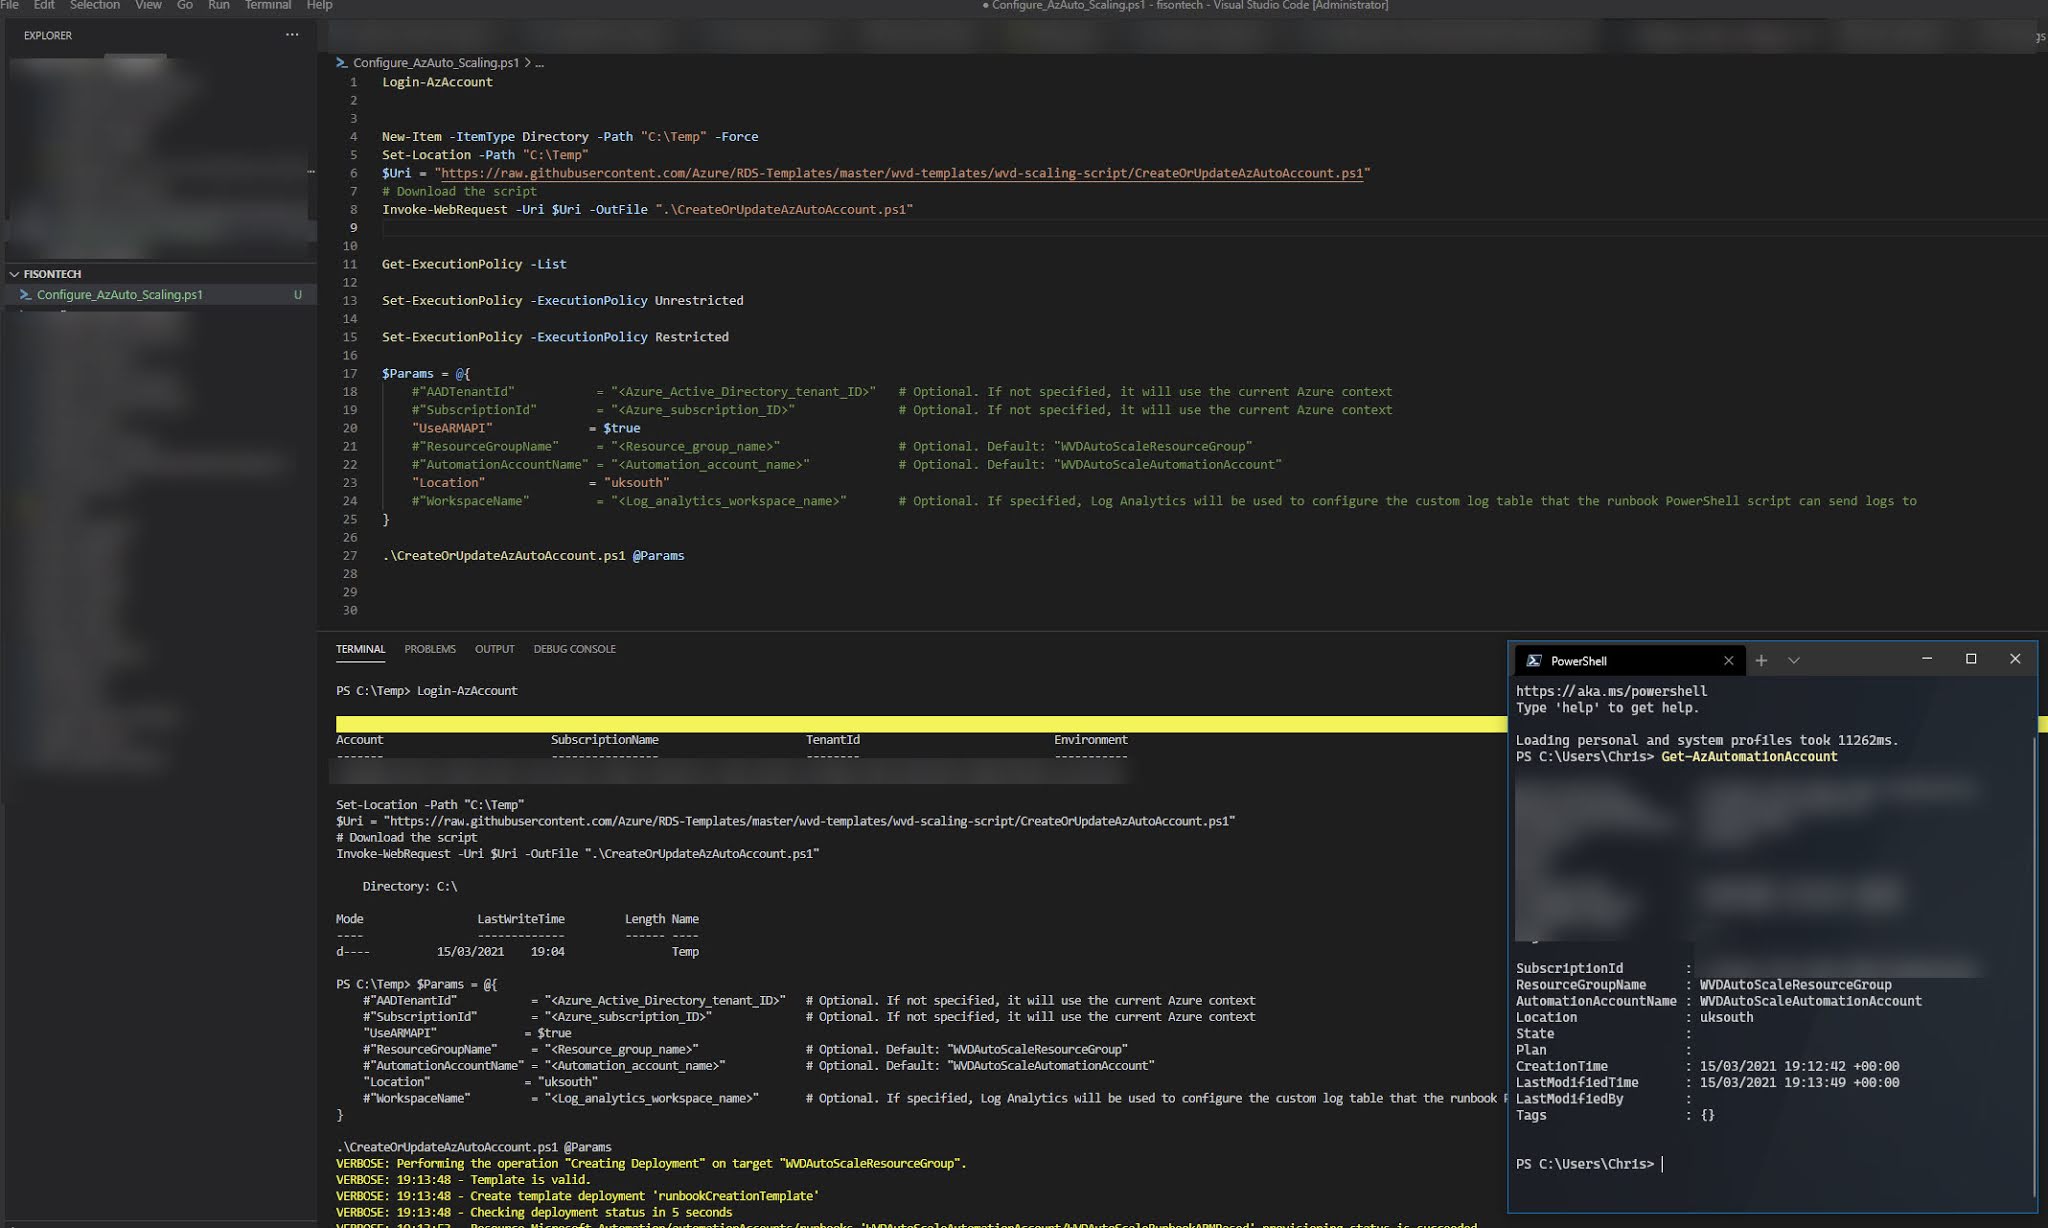Open the Terminal menu
The image size is (2048, 1228).
(x=268, y=5)
